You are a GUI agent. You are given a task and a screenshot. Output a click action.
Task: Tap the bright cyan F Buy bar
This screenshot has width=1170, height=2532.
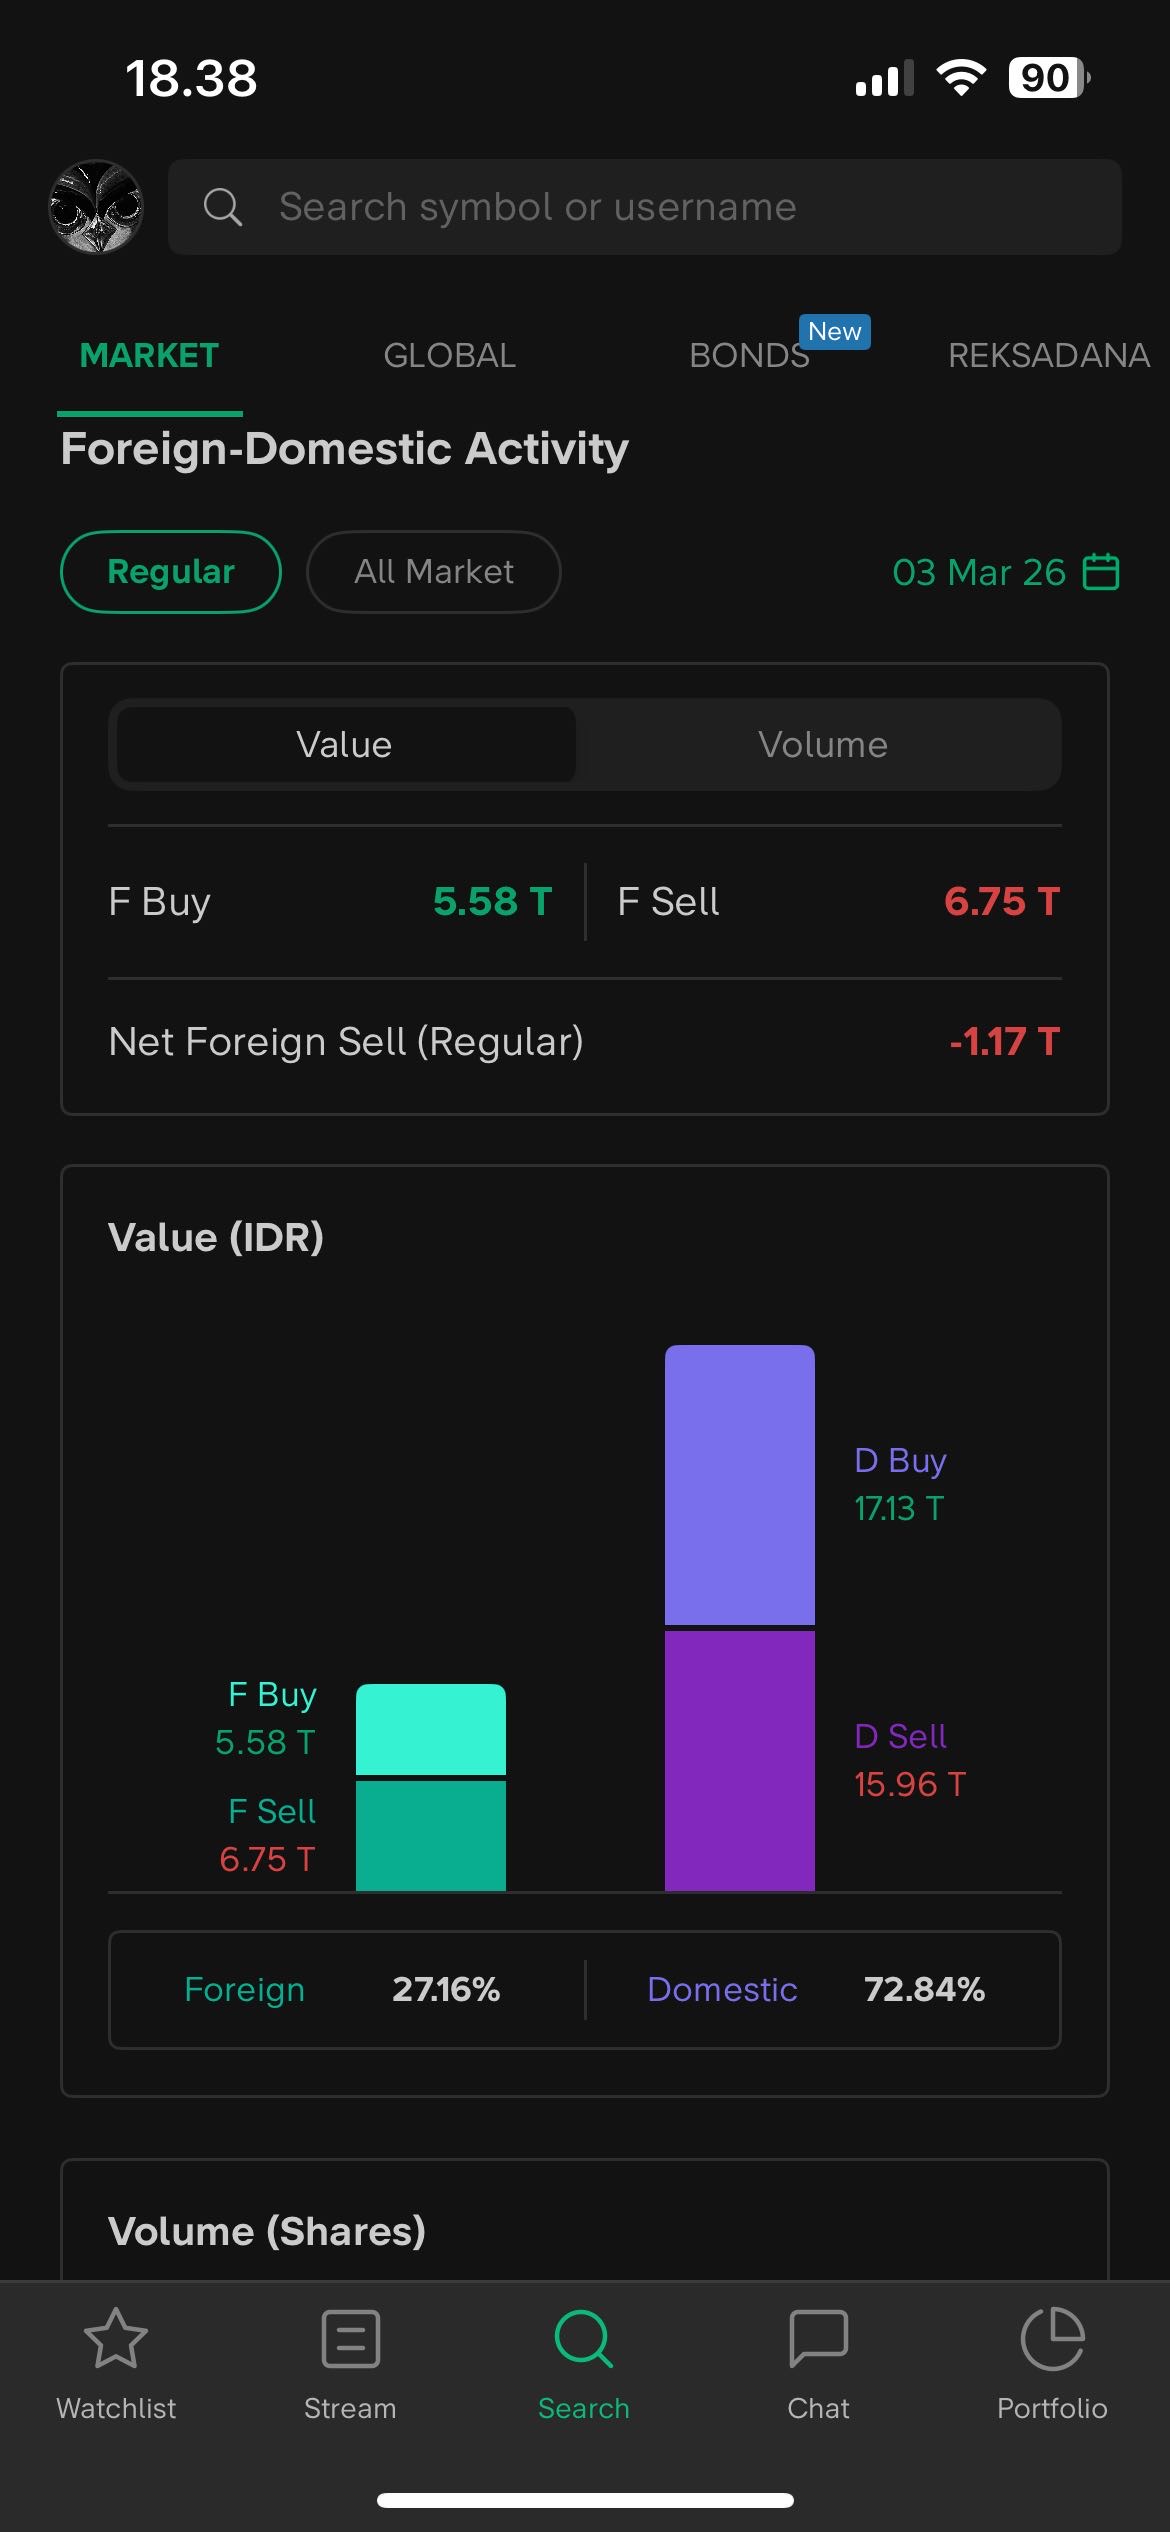(x=430, y=1729)
